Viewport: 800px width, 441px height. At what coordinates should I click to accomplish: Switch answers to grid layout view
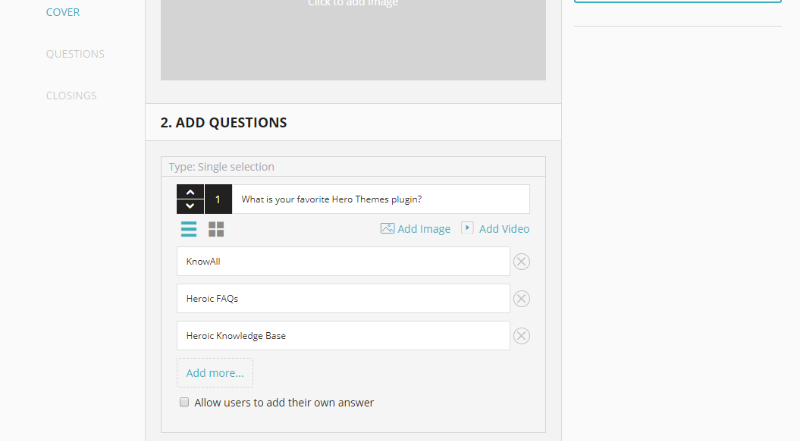pos(216,229)
